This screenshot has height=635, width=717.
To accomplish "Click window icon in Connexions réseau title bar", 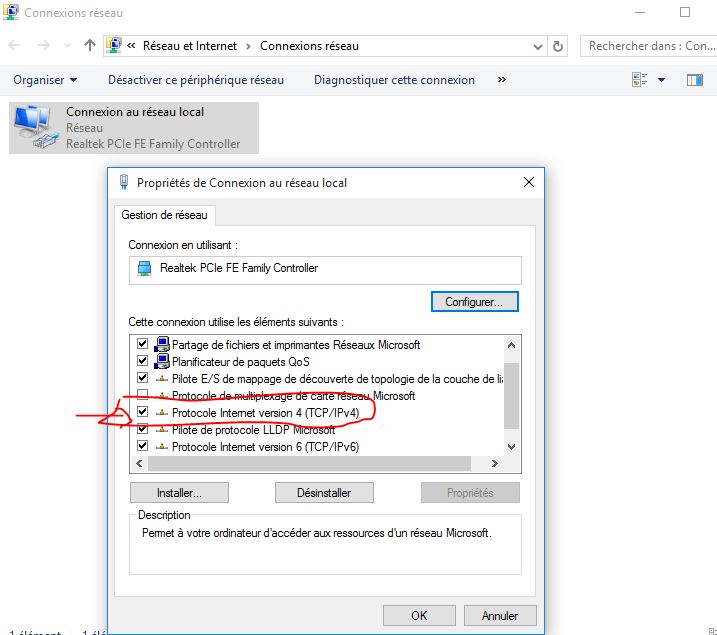I will click(x=11, y=12).
